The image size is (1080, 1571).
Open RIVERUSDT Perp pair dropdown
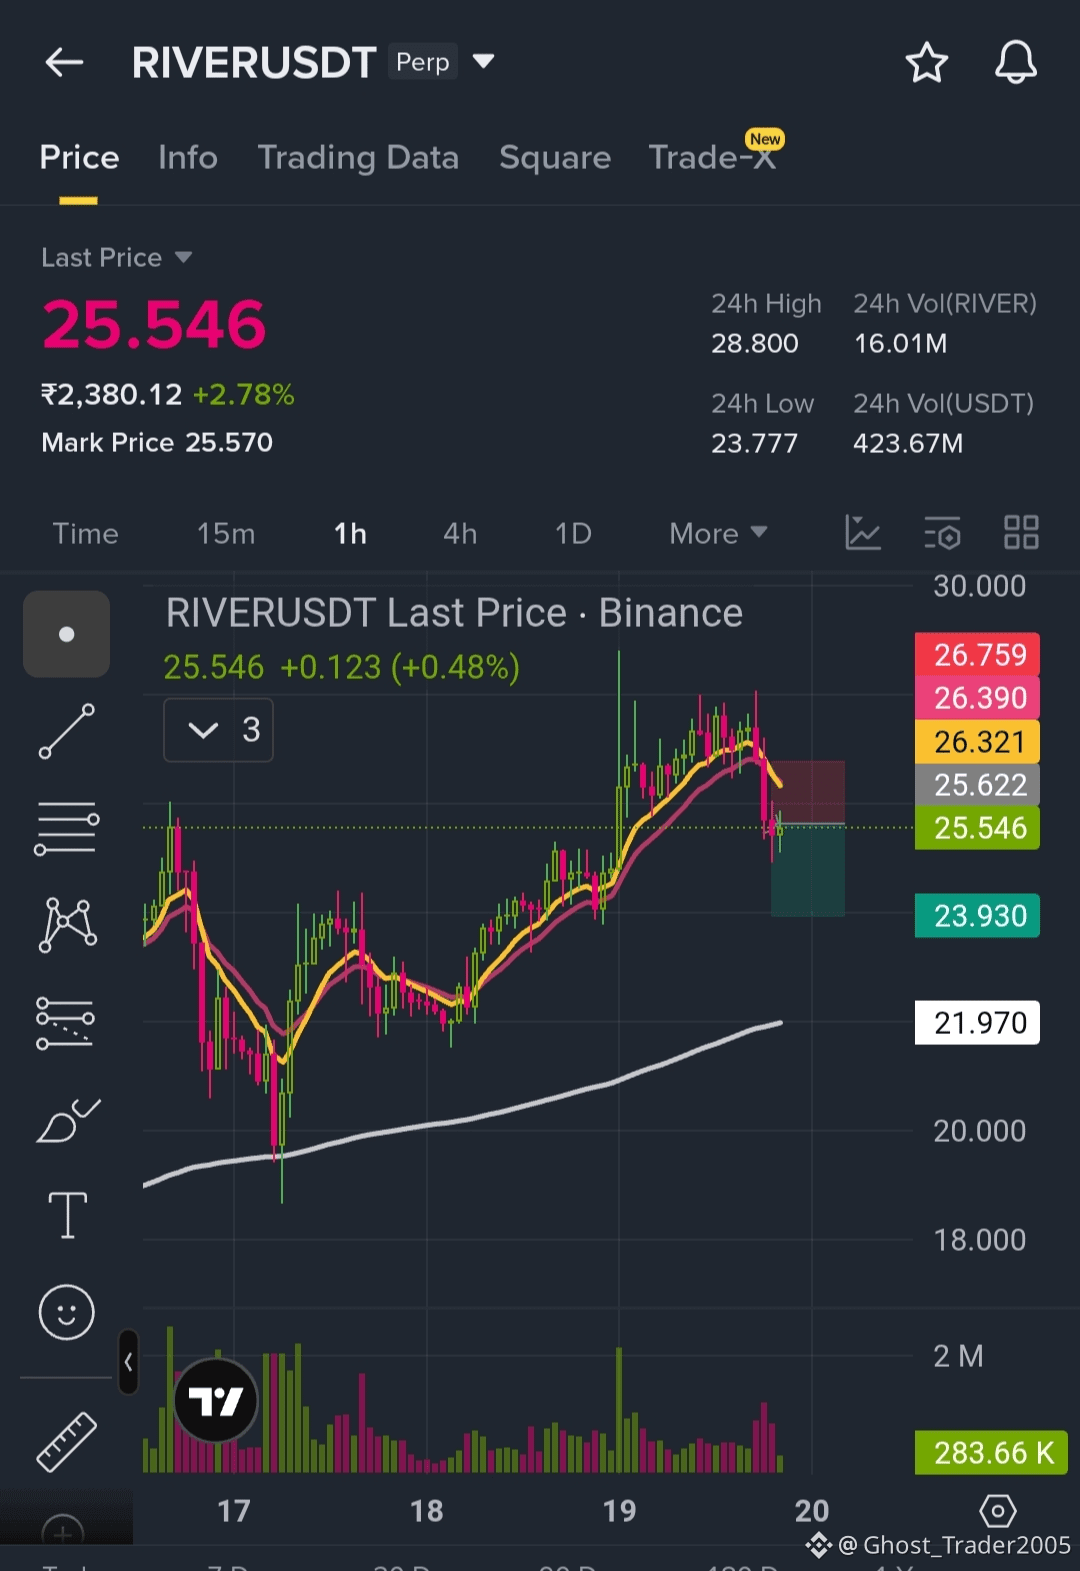484,61
